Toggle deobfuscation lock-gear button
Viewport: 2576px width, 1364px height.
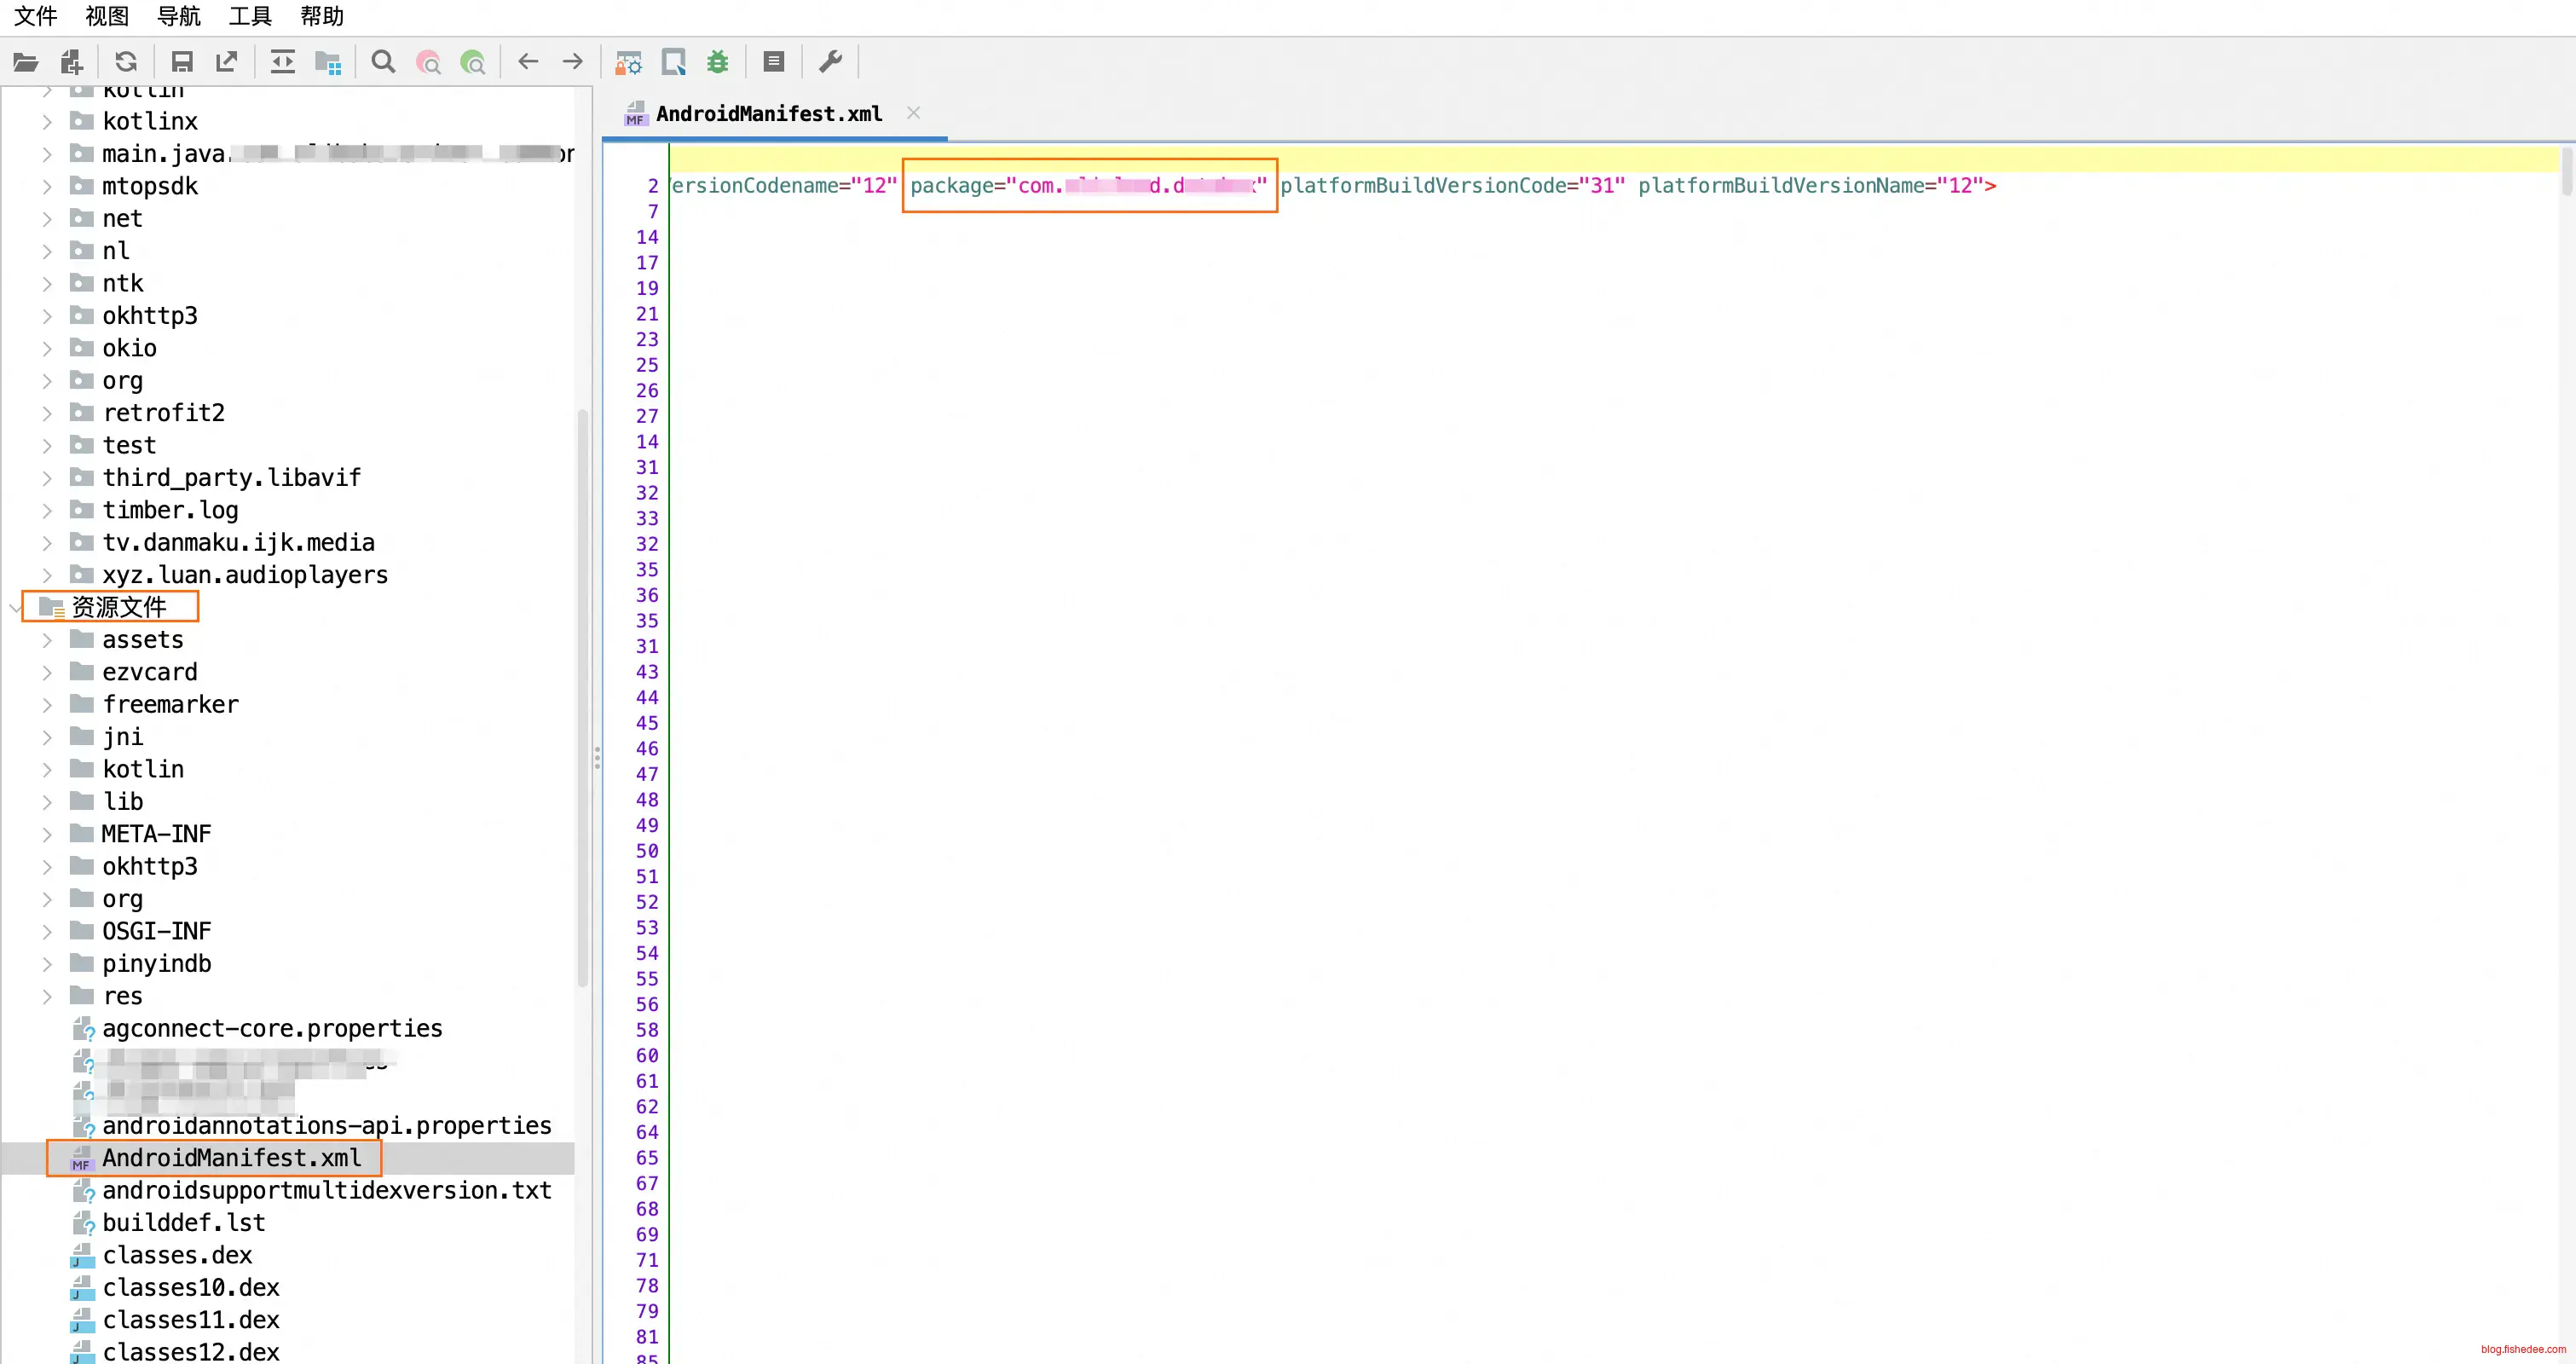click(x=628, y=62)
